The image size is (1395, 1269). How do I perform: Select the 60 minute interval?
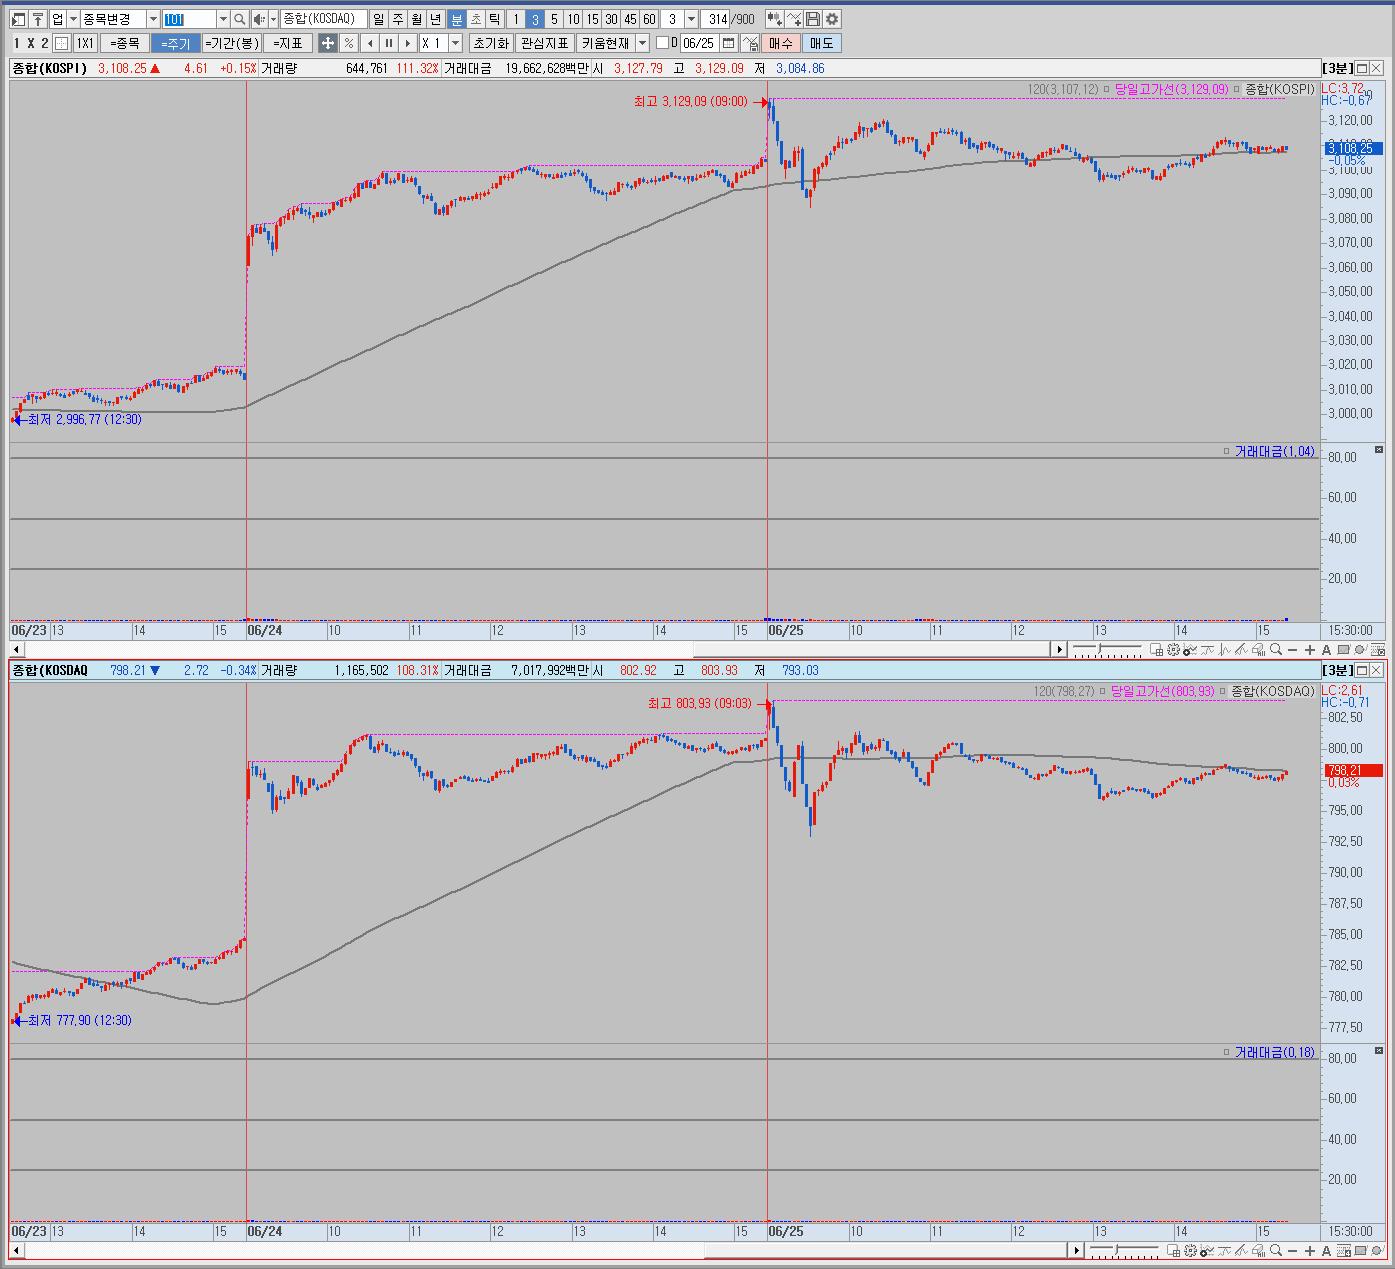[x=648, y=19]
